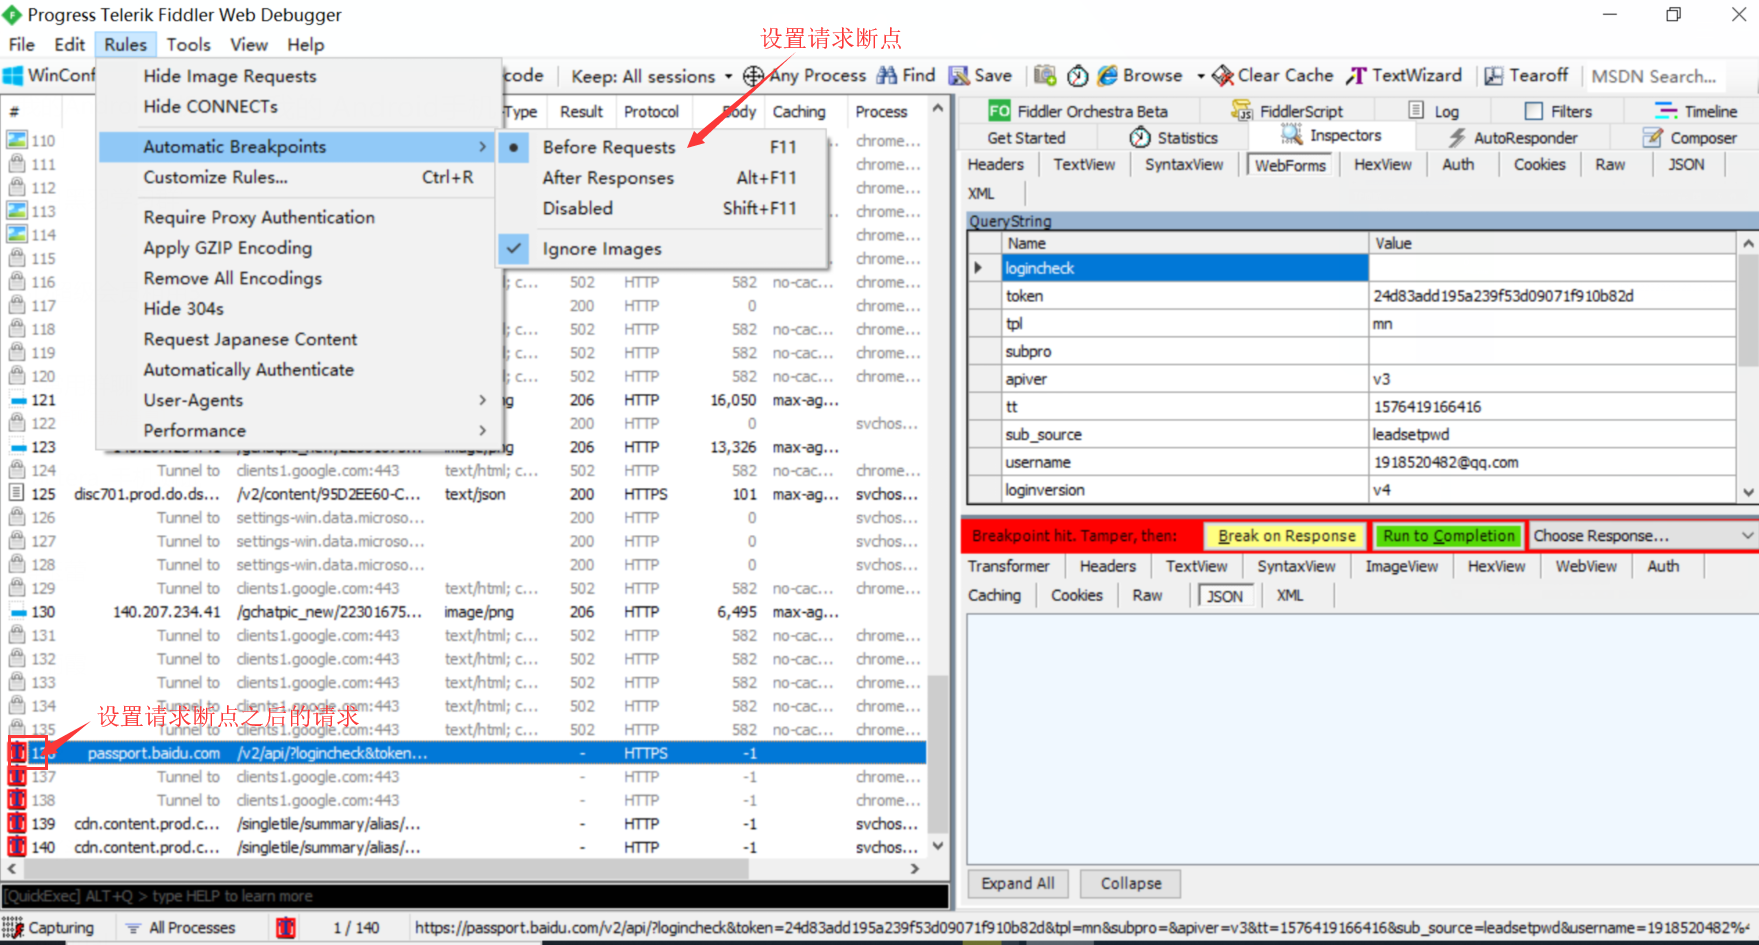1759x945 pixels.
Task: Open the File menu
Action: [x=22, y=44]
